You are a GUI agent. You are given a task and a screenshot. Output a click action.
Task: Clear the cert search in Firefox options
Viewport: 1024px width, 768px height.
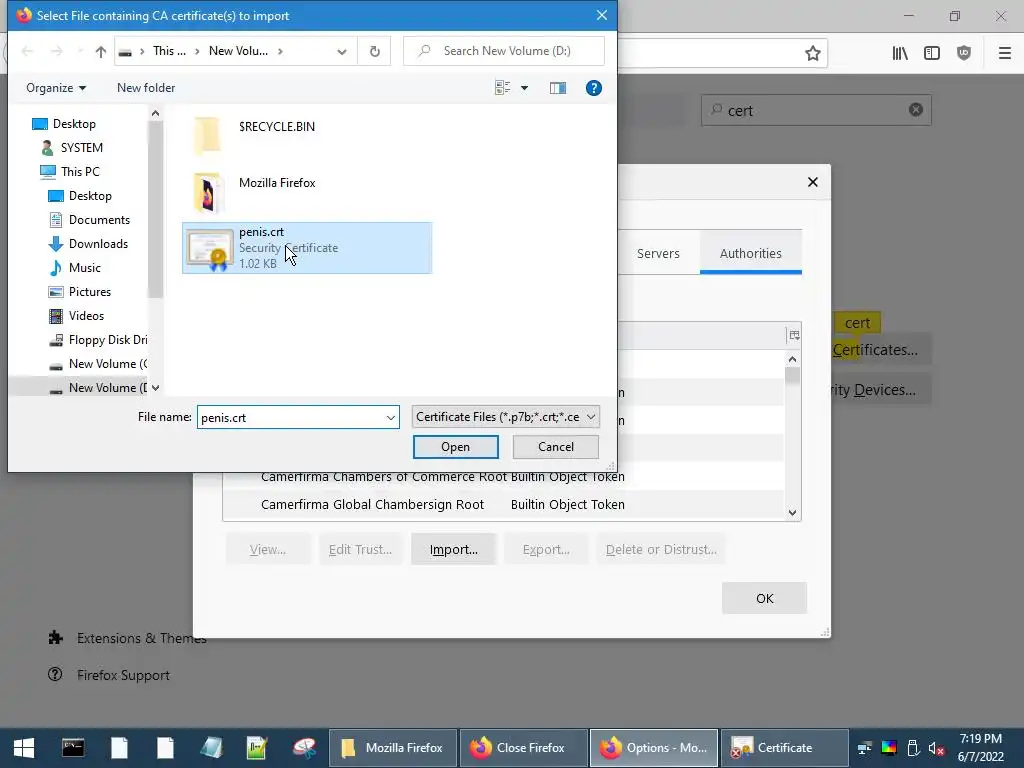point(916,110)
